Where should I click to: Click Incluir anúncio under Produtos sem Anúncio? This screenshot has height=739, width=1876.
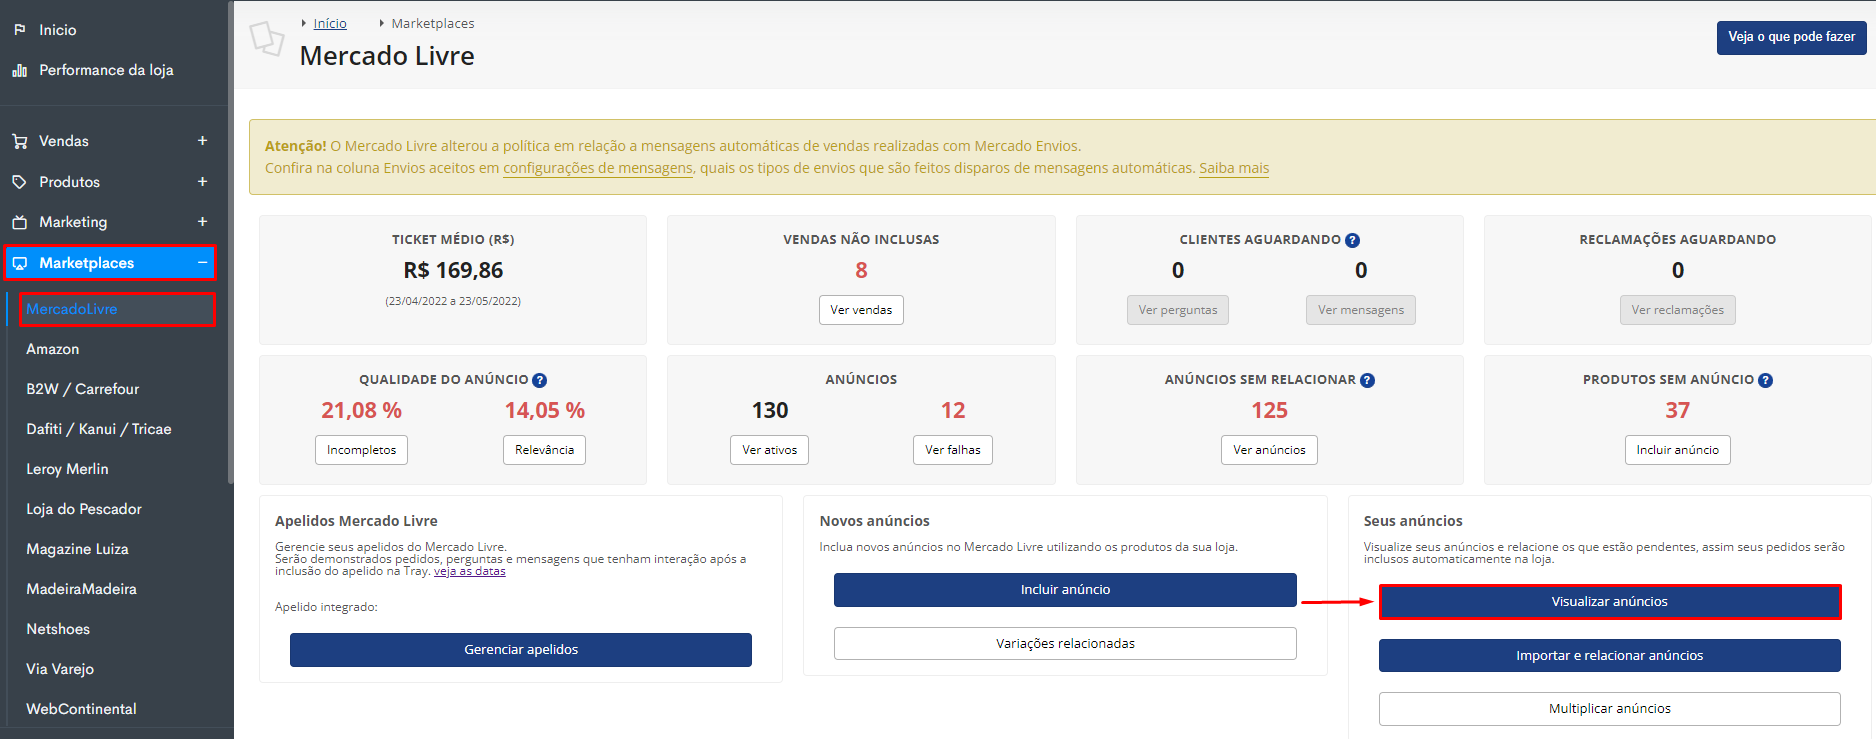tap(1678, 450)
